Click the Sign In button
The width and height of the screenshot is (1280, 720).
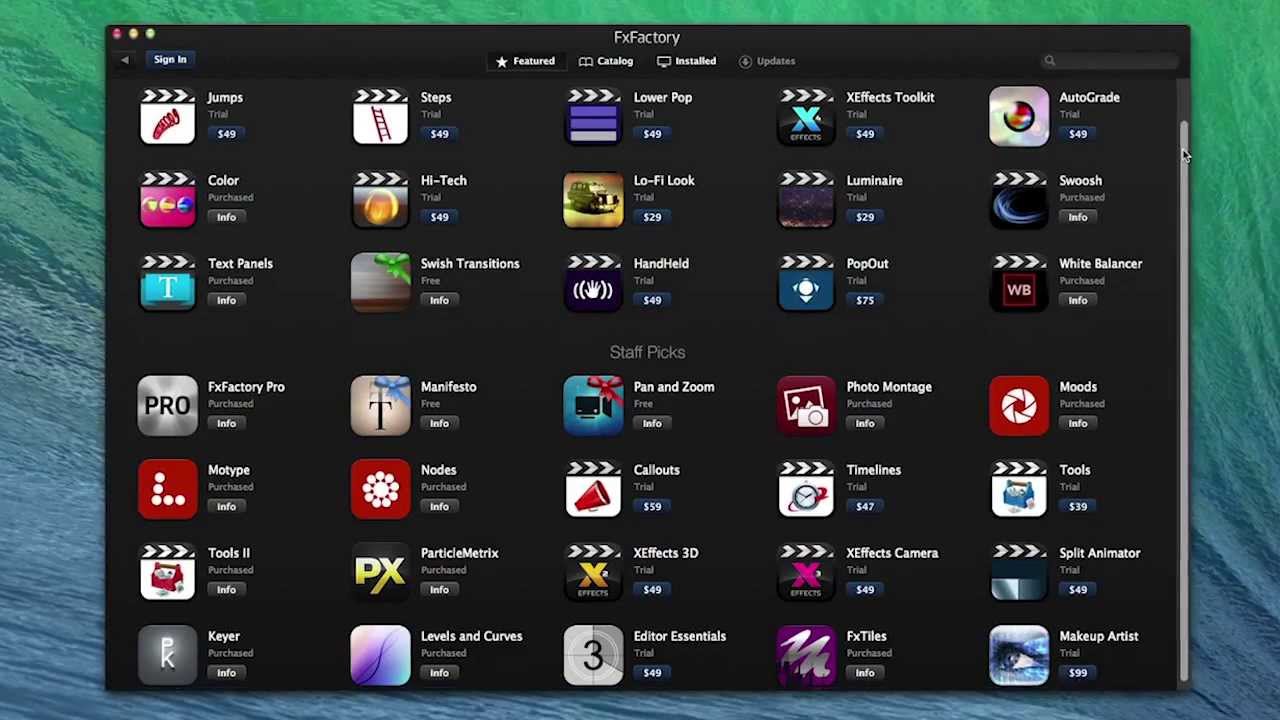pyautogui.click(x=170, y=59)
